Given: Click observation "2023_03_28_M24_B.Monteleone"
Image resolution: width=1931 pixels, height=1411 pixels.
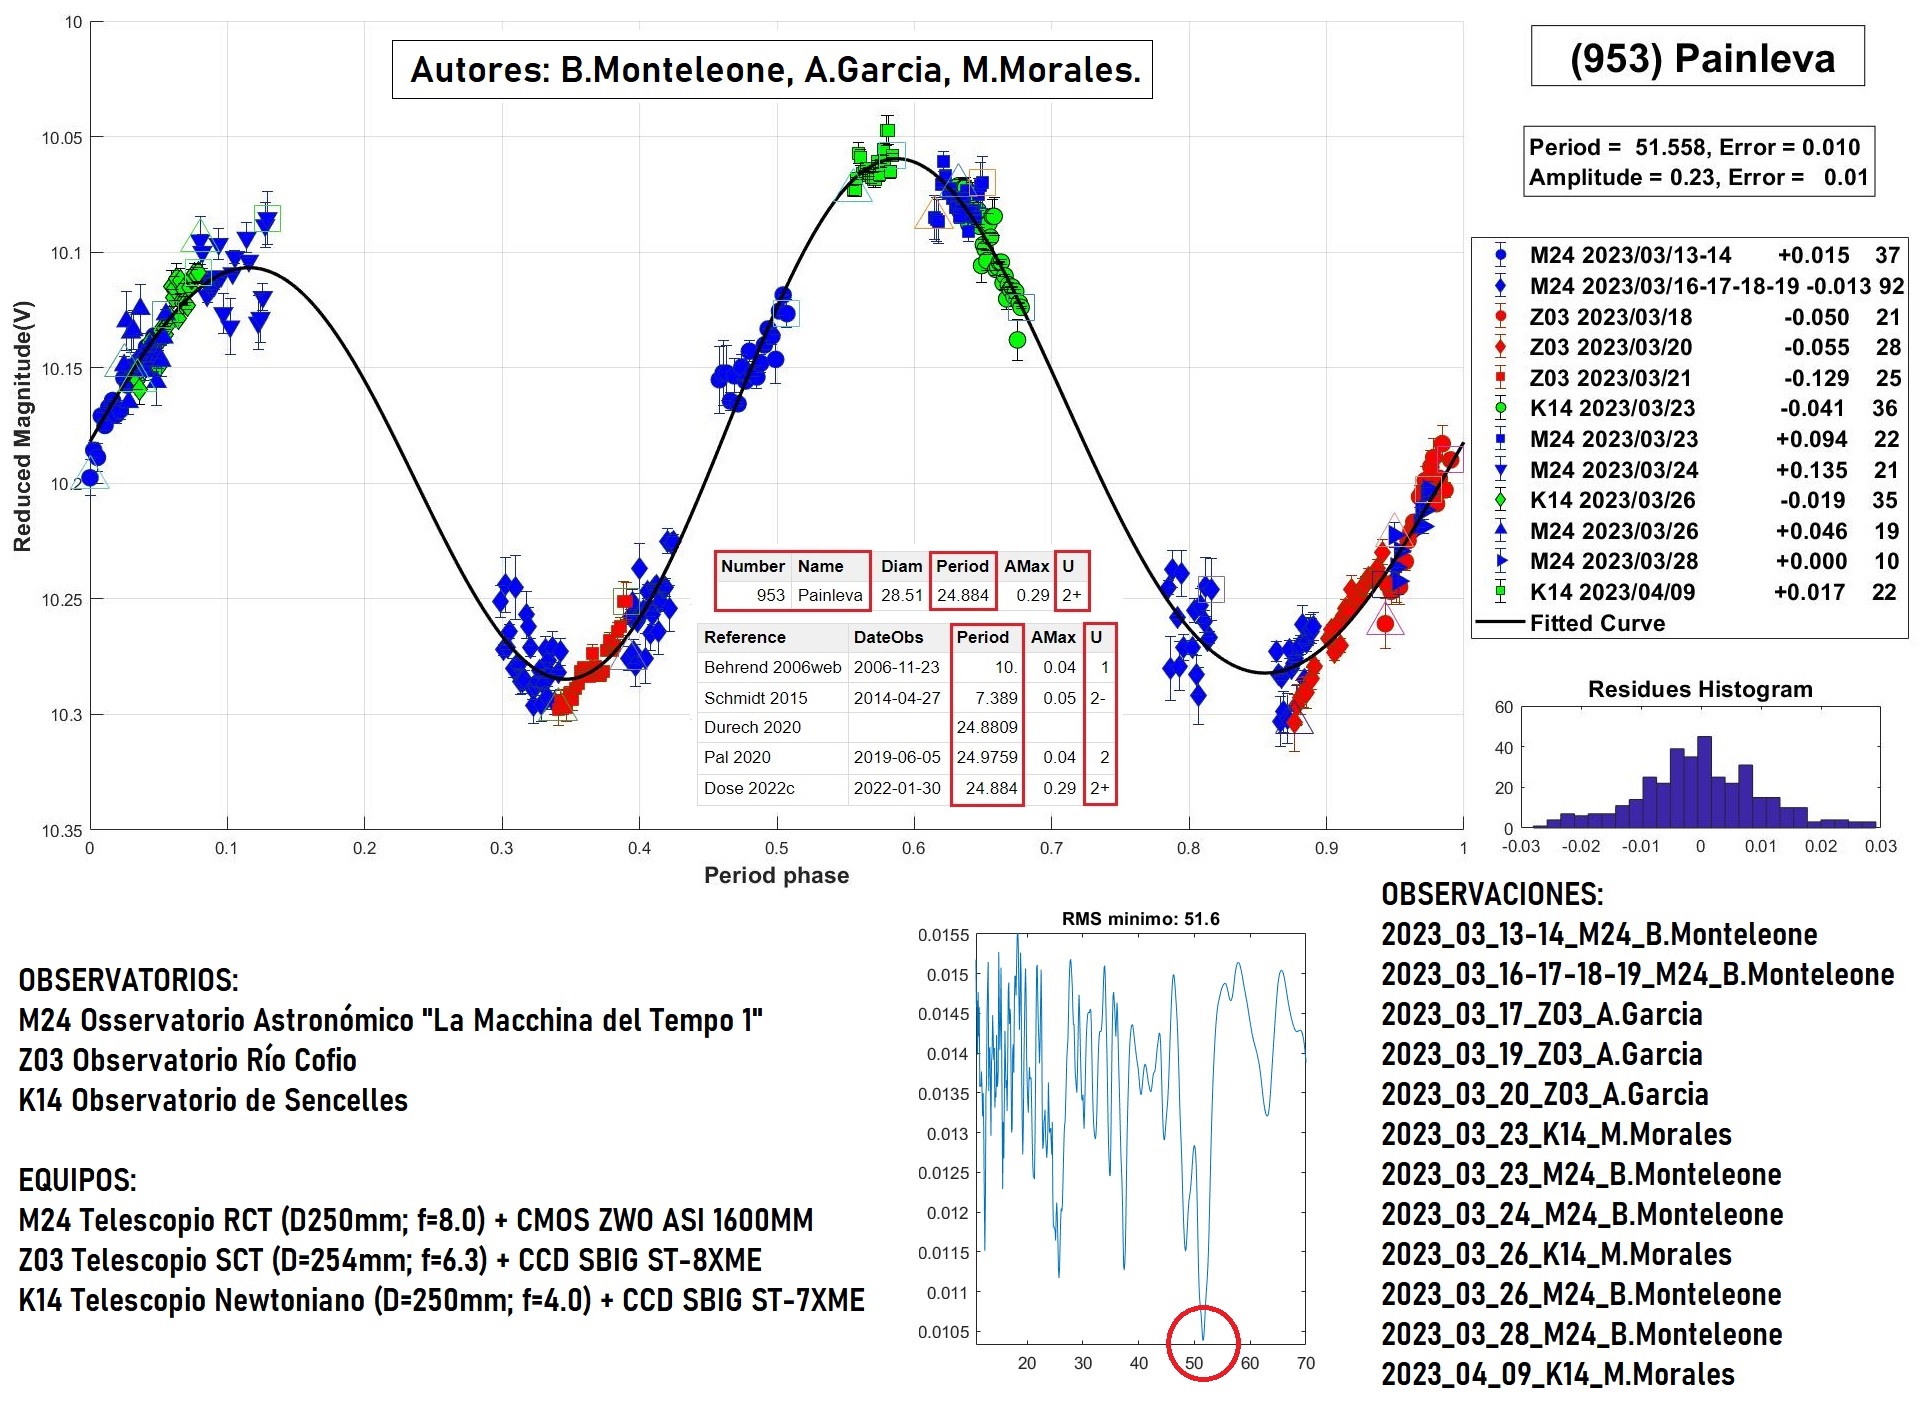Looking at the screenshot, I should (x=1582, y=1334).
